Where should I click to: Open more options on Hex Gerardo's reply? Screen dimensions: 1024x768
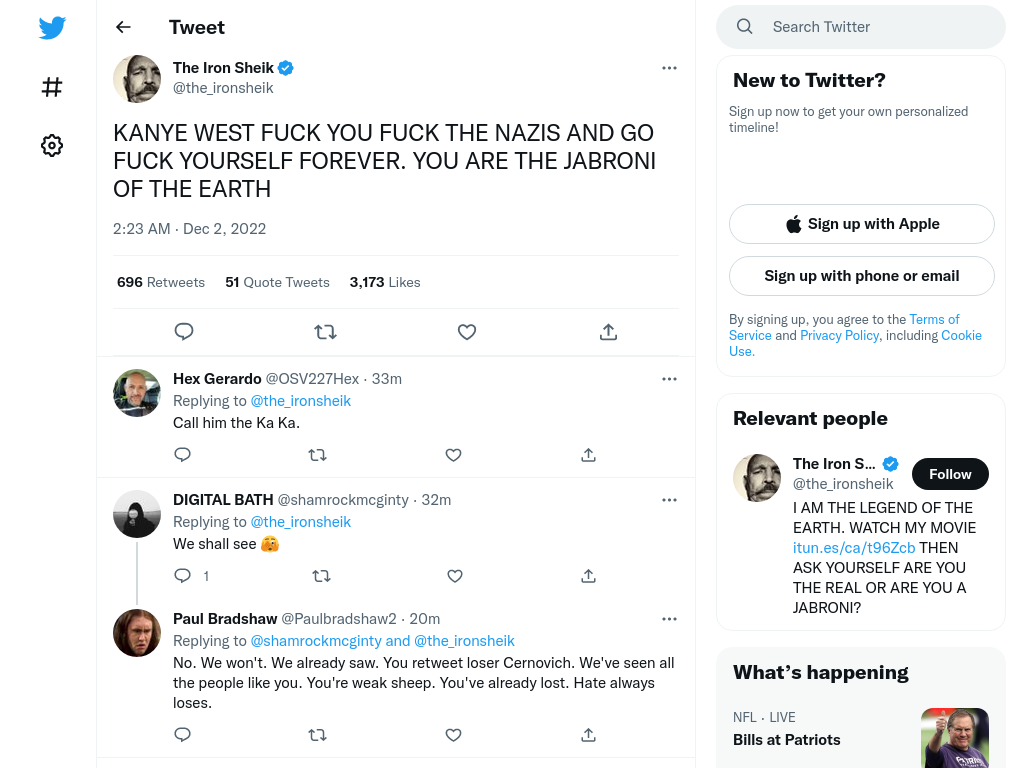669,379
